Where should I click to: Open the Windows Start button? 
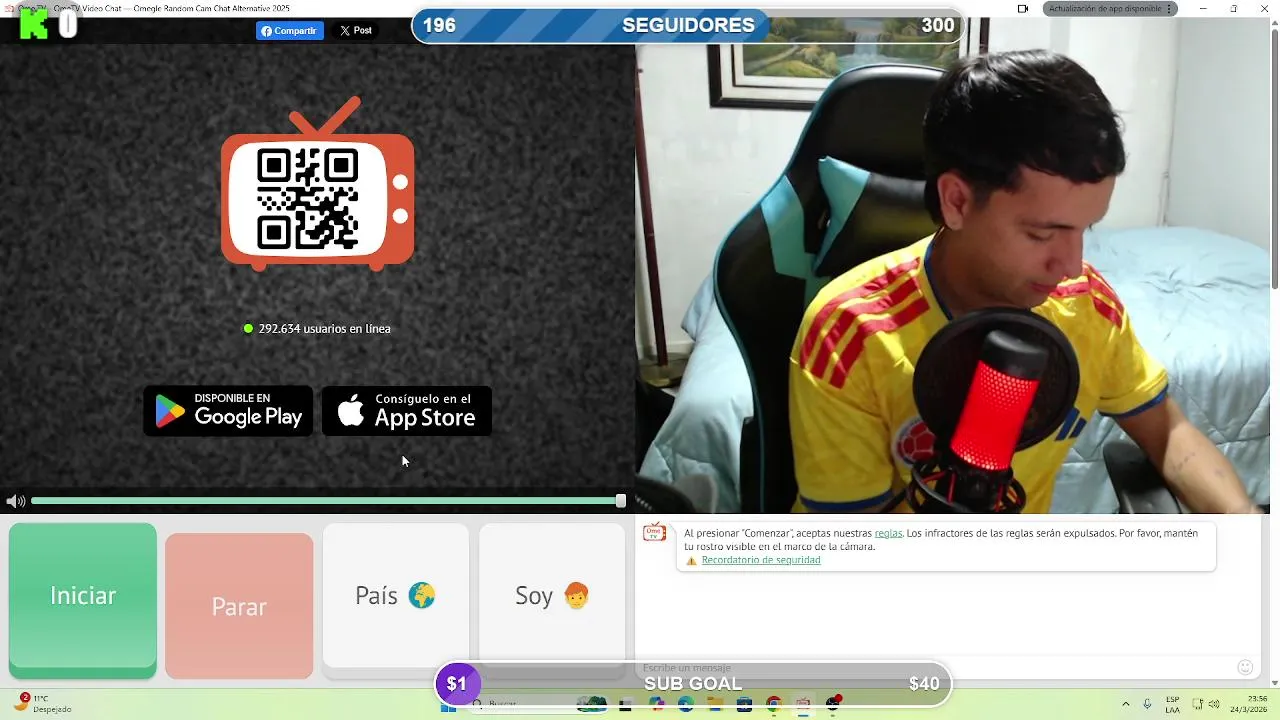(448, 705)
